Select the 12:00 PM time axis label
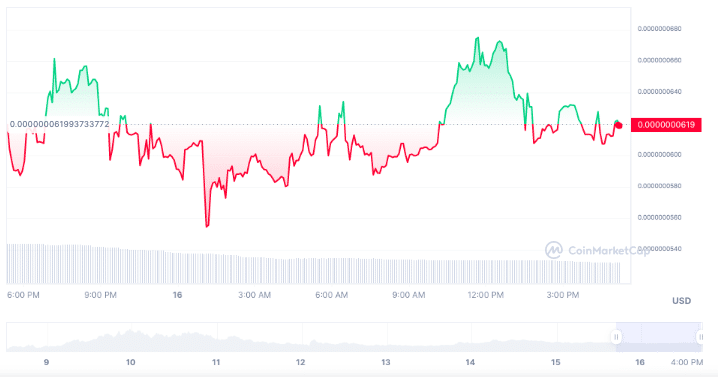 (485, 295)
